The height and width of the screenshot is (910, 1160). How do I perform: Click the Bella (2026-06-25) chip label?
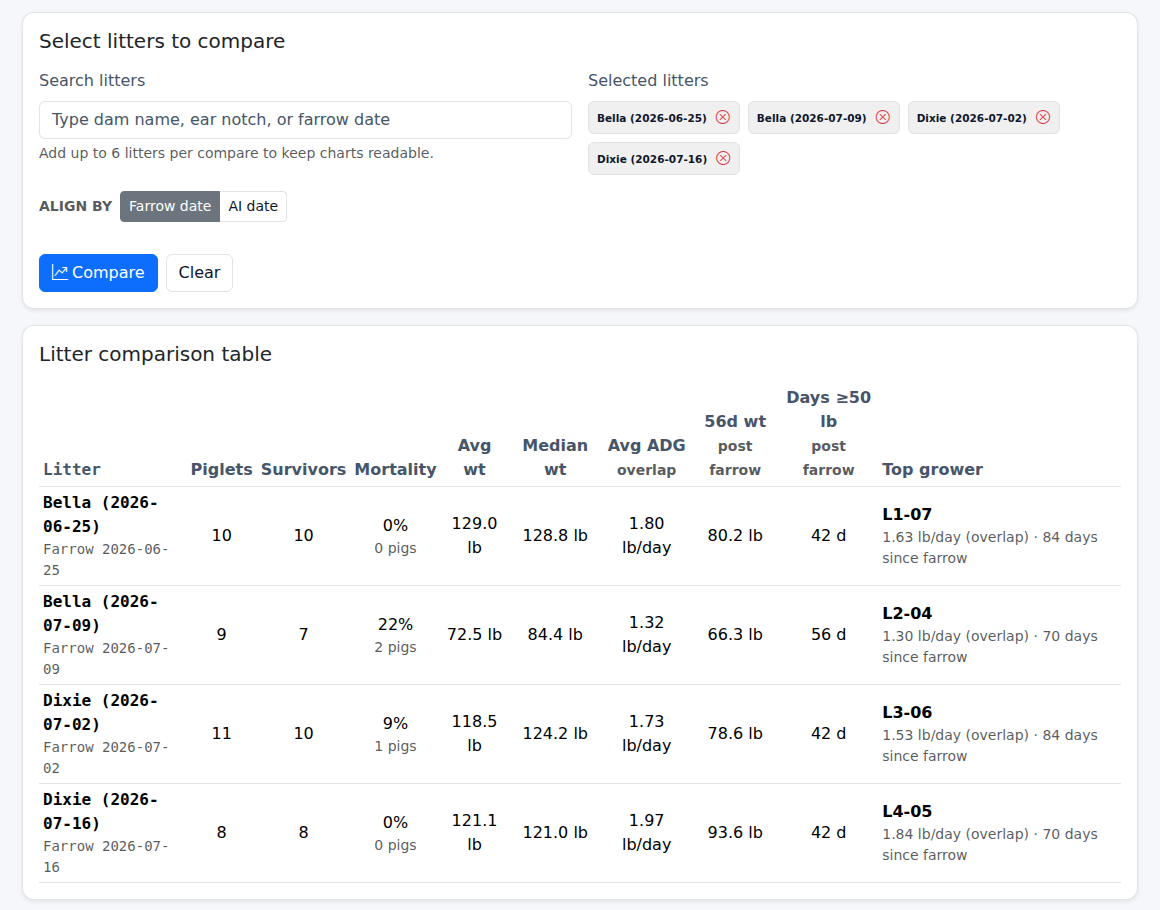pyautogui.click(x=651, y=118)
